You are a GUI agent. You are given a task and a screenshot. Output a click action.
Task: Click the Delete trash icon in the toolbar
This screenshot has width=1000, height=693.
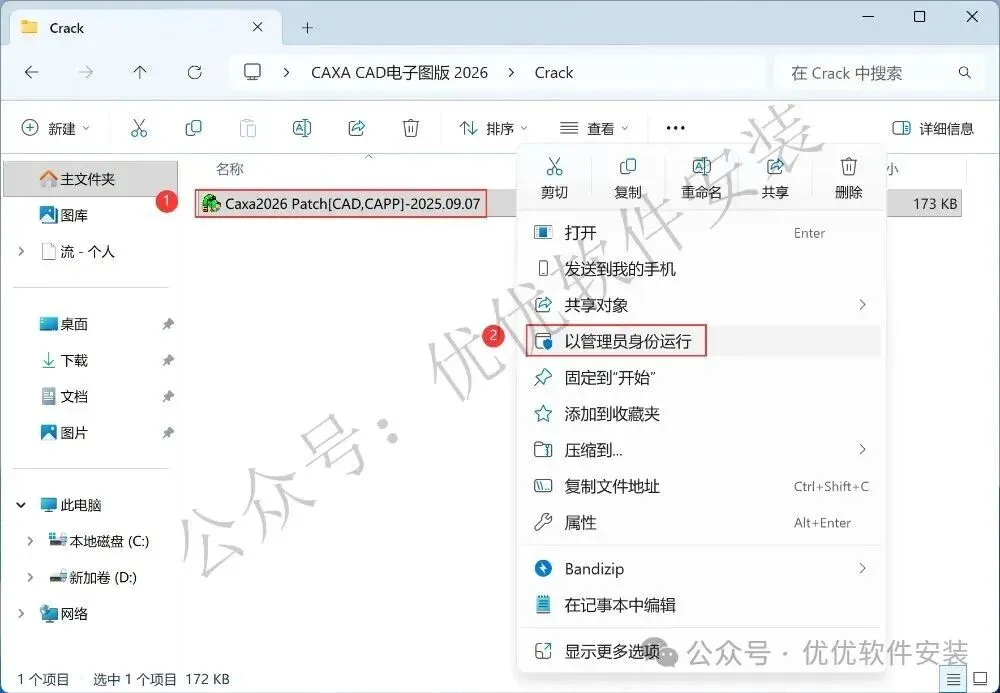411,128
